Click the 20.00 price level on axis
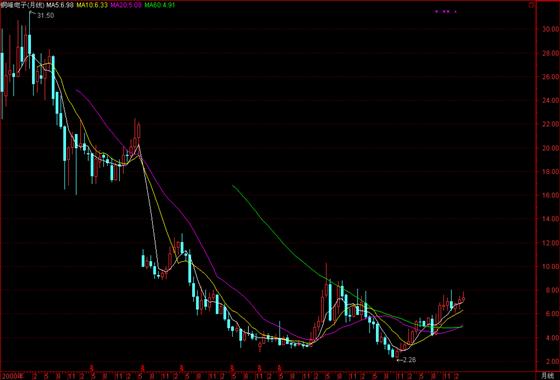The image size is (560, 380). tap(550, 148)
